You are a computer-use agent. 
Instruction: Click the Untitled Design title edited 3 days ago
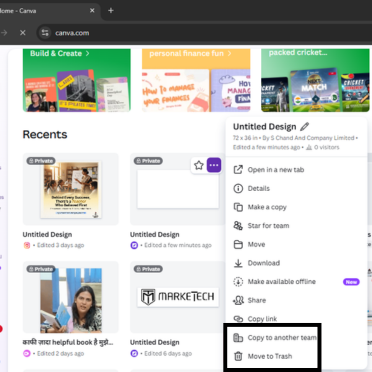coord(47,234)
